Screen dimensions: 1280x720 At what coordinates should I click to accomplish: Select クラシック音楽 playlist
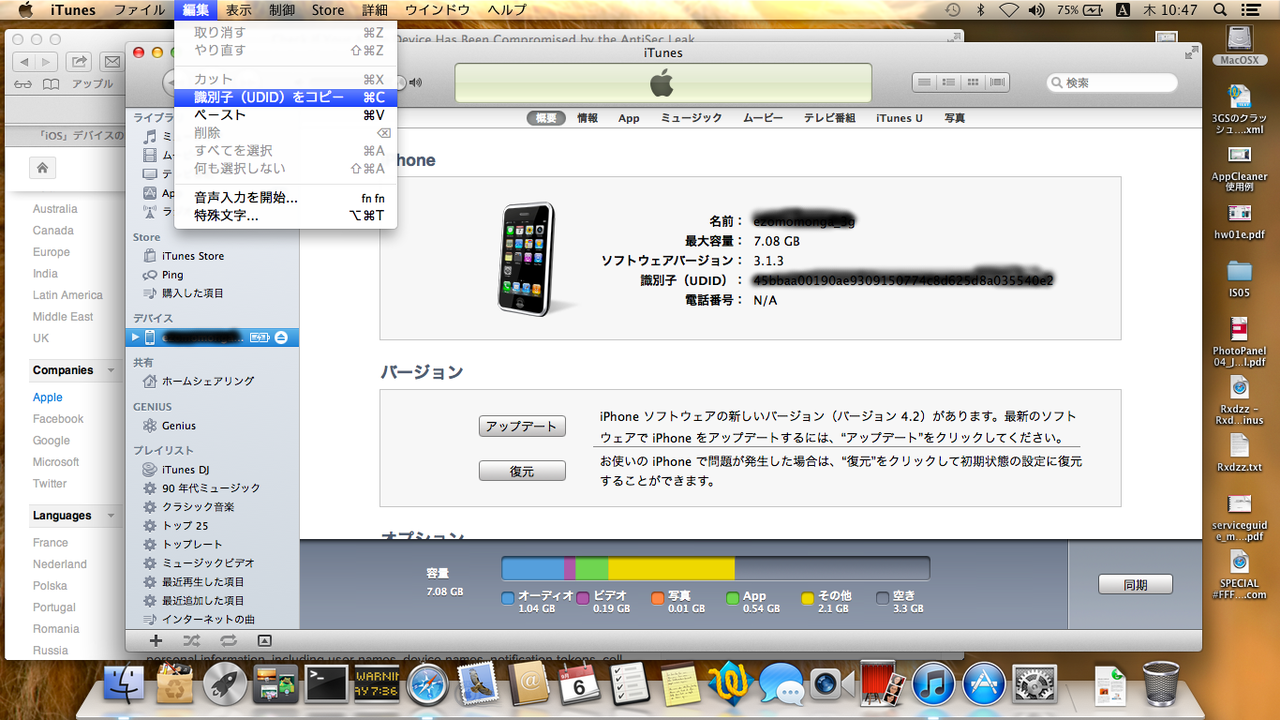tap(198, 507)
